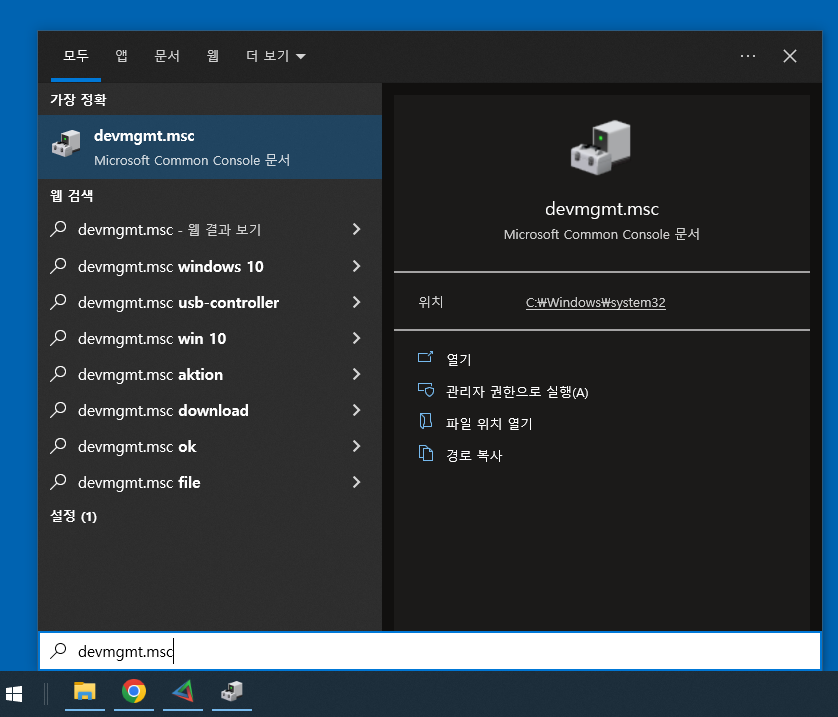This screenshot has height=717, width=838.
Task: Launch Google Chrome from the taskbar
Action: coord(134,691)
